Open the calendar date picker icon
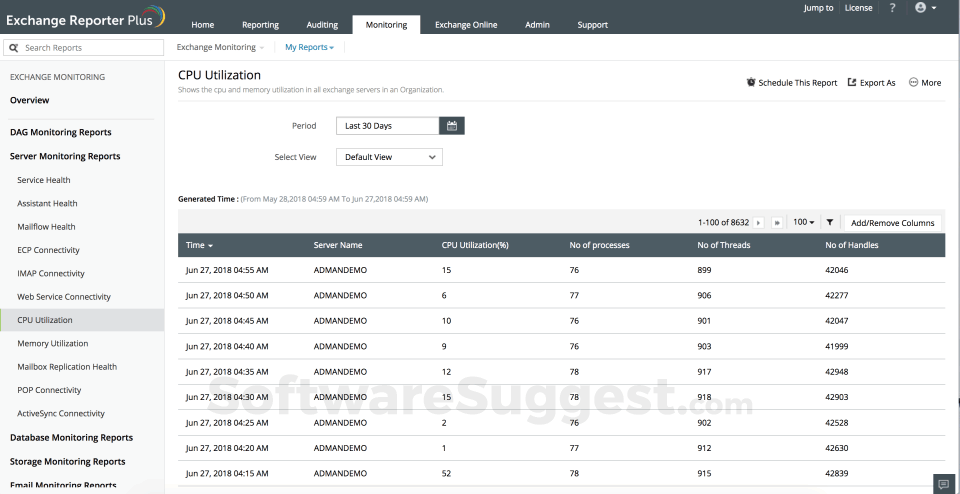The width and height of the screenshot is (960, 494). 452,126
